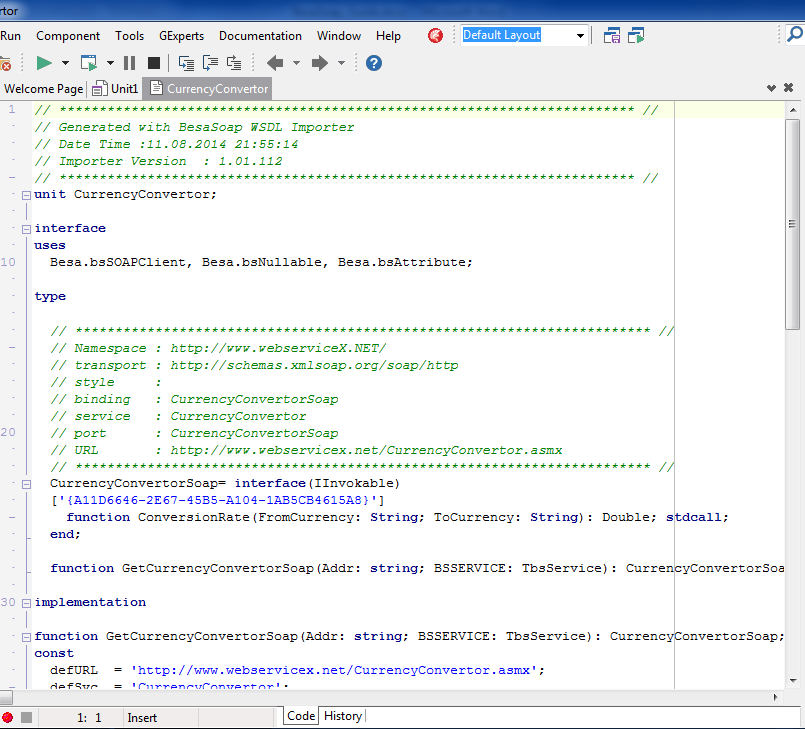Click the magnifier search icon at top right

tap(795, 34)
